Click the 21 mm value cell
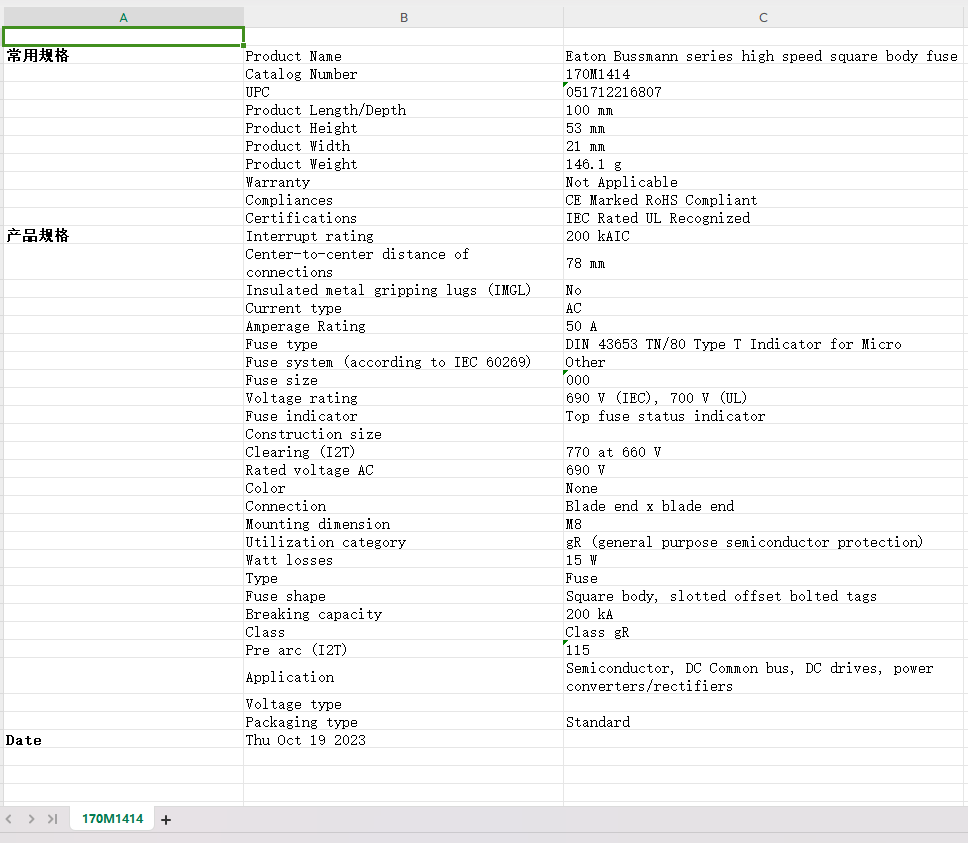 764,146
